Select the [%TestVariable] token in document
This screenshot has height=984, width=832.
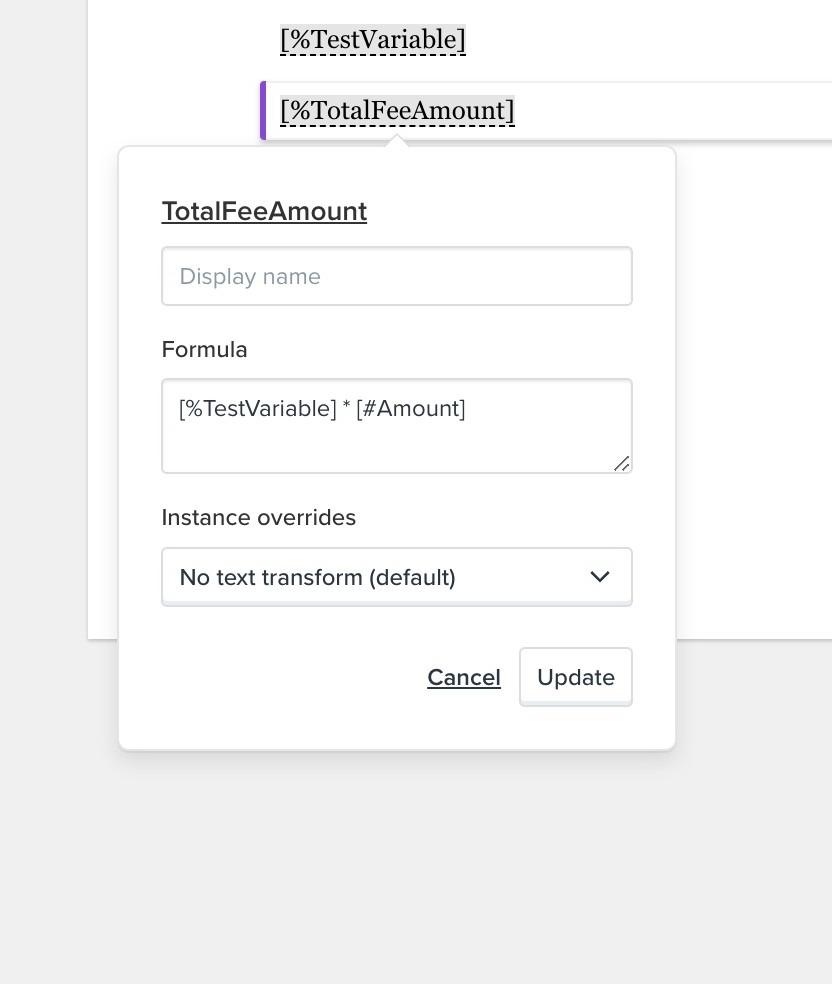[x=373, y=40]
